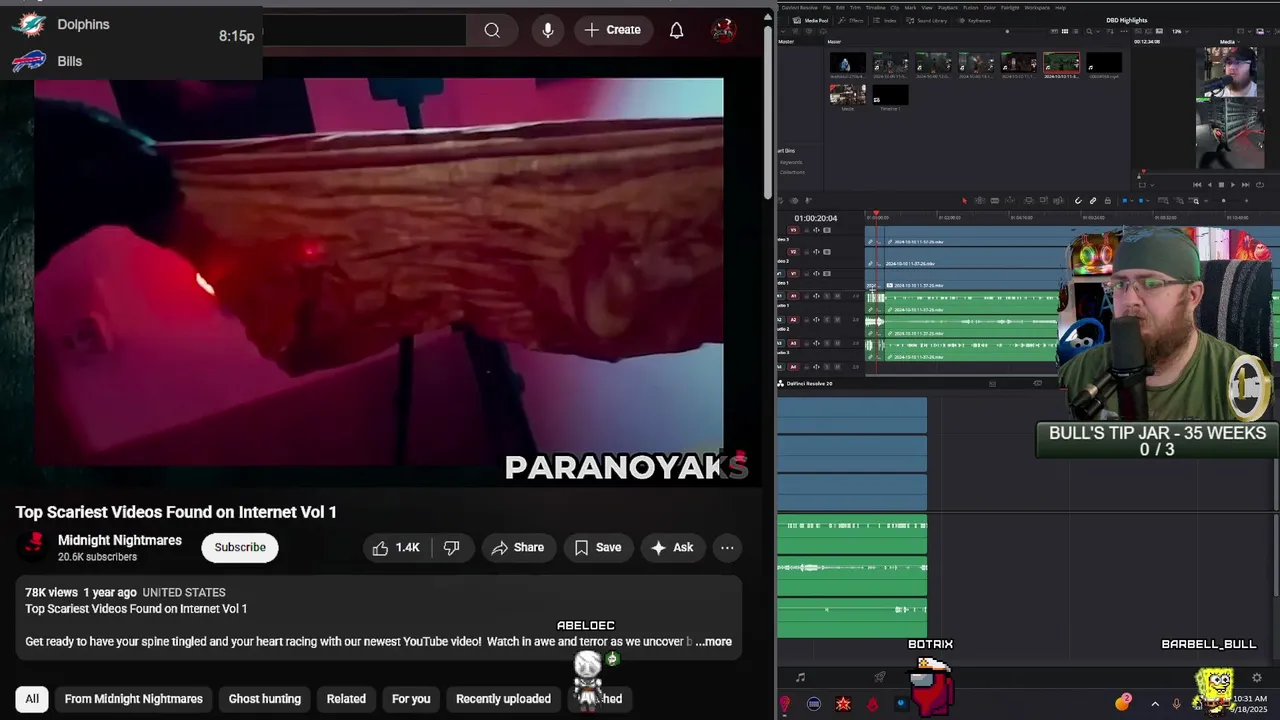Click the timeline zoom slider in Resolve
1280x720 pixels.
[x=1224, y=200]
